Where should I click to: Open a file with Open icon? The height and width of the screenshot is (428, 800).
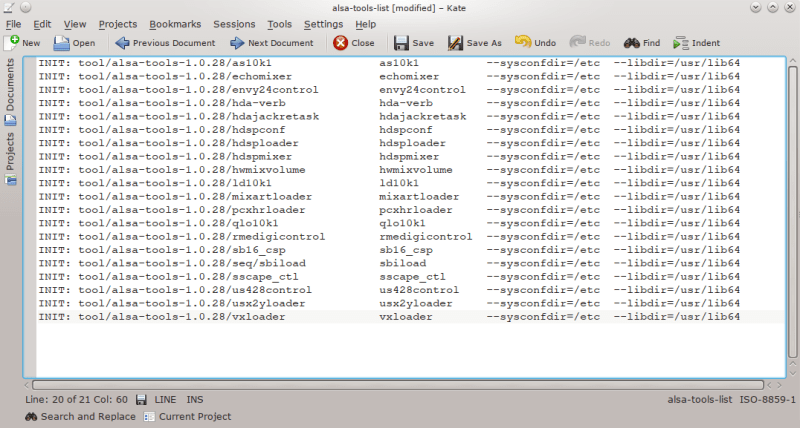pyautogui.click(x=62, y=43)
